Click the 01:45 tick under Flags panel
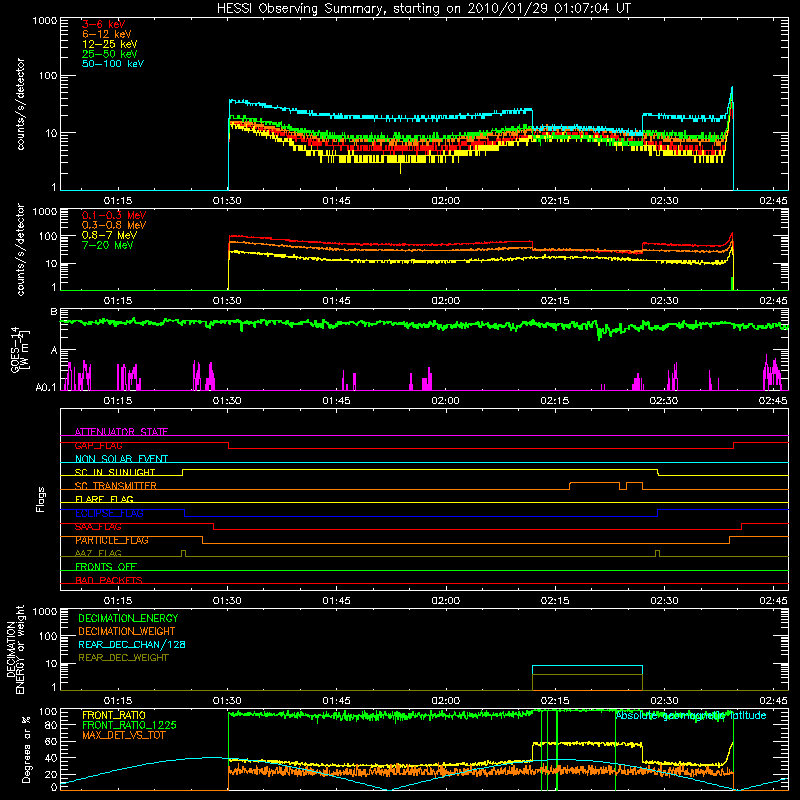Viewport: 800px width, 800px height. (336, 601)
